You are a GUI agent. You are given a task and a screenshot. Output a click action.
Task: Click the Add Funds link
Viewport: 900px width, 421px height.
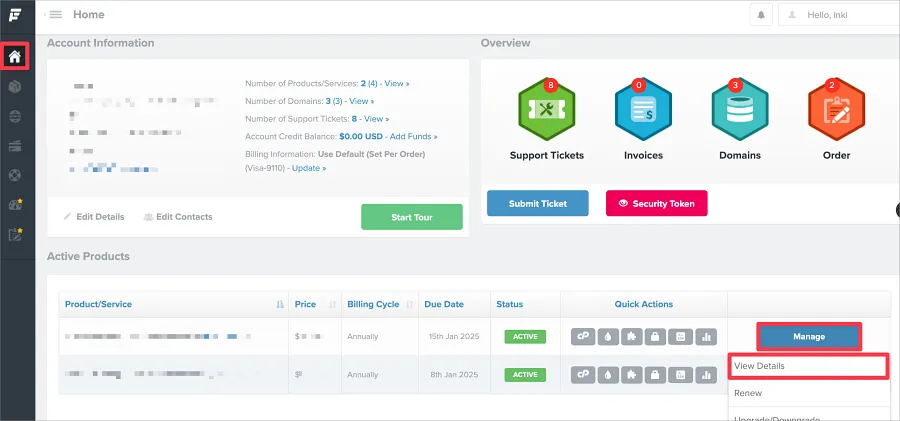[413, 136]
